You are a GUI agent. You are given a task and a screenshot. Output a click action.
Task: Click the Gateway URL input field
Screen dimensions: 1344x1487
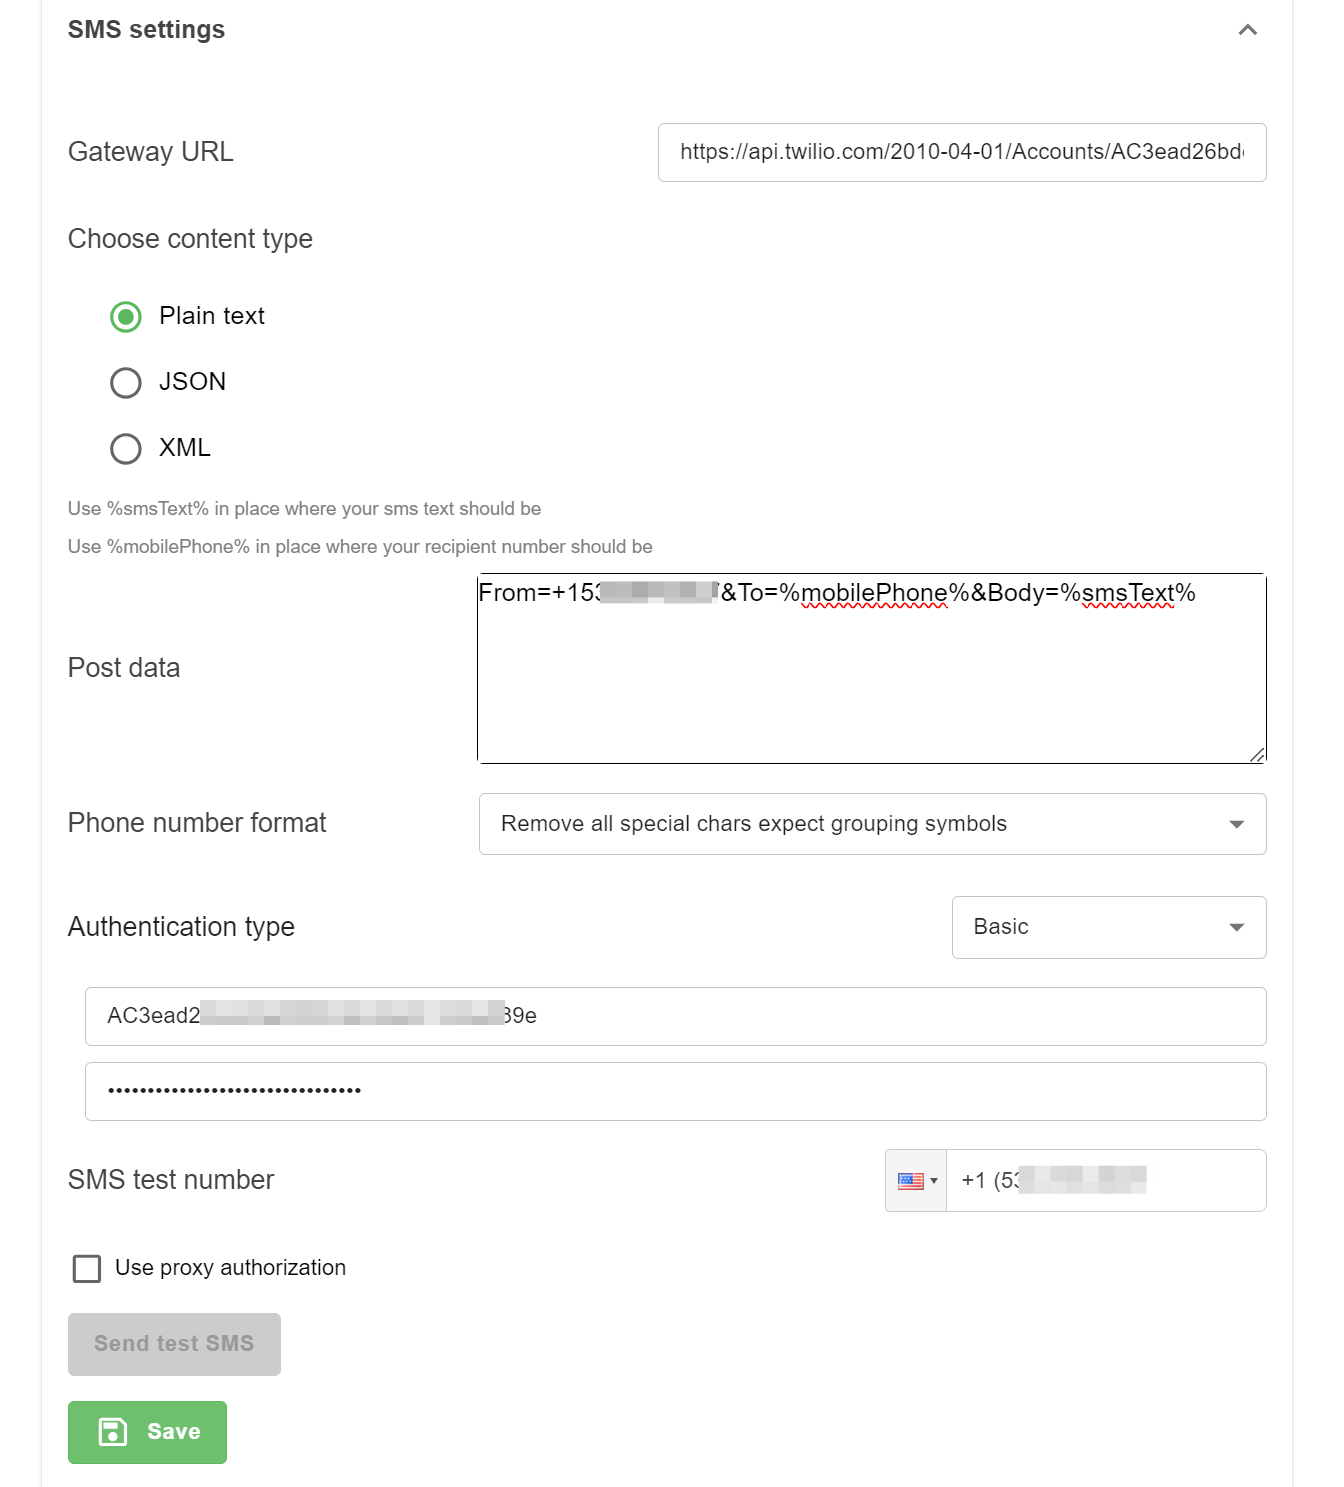(960, 152)
